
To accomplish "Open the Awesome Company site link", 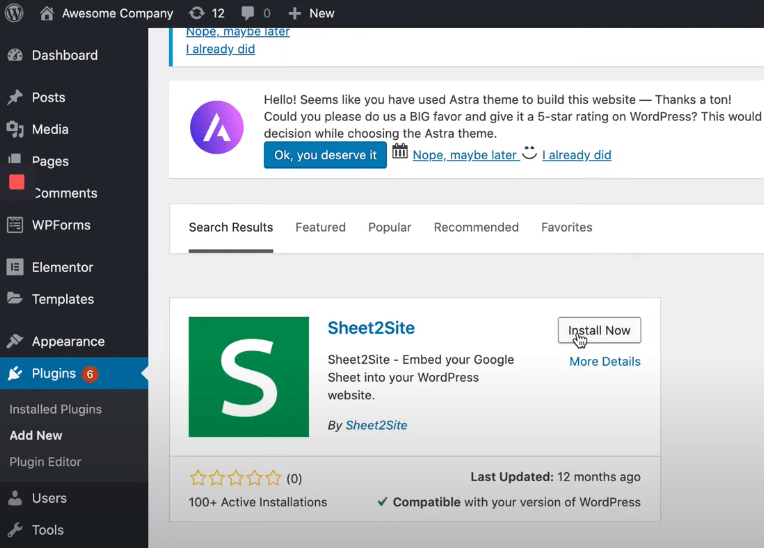I will [117, 13].
